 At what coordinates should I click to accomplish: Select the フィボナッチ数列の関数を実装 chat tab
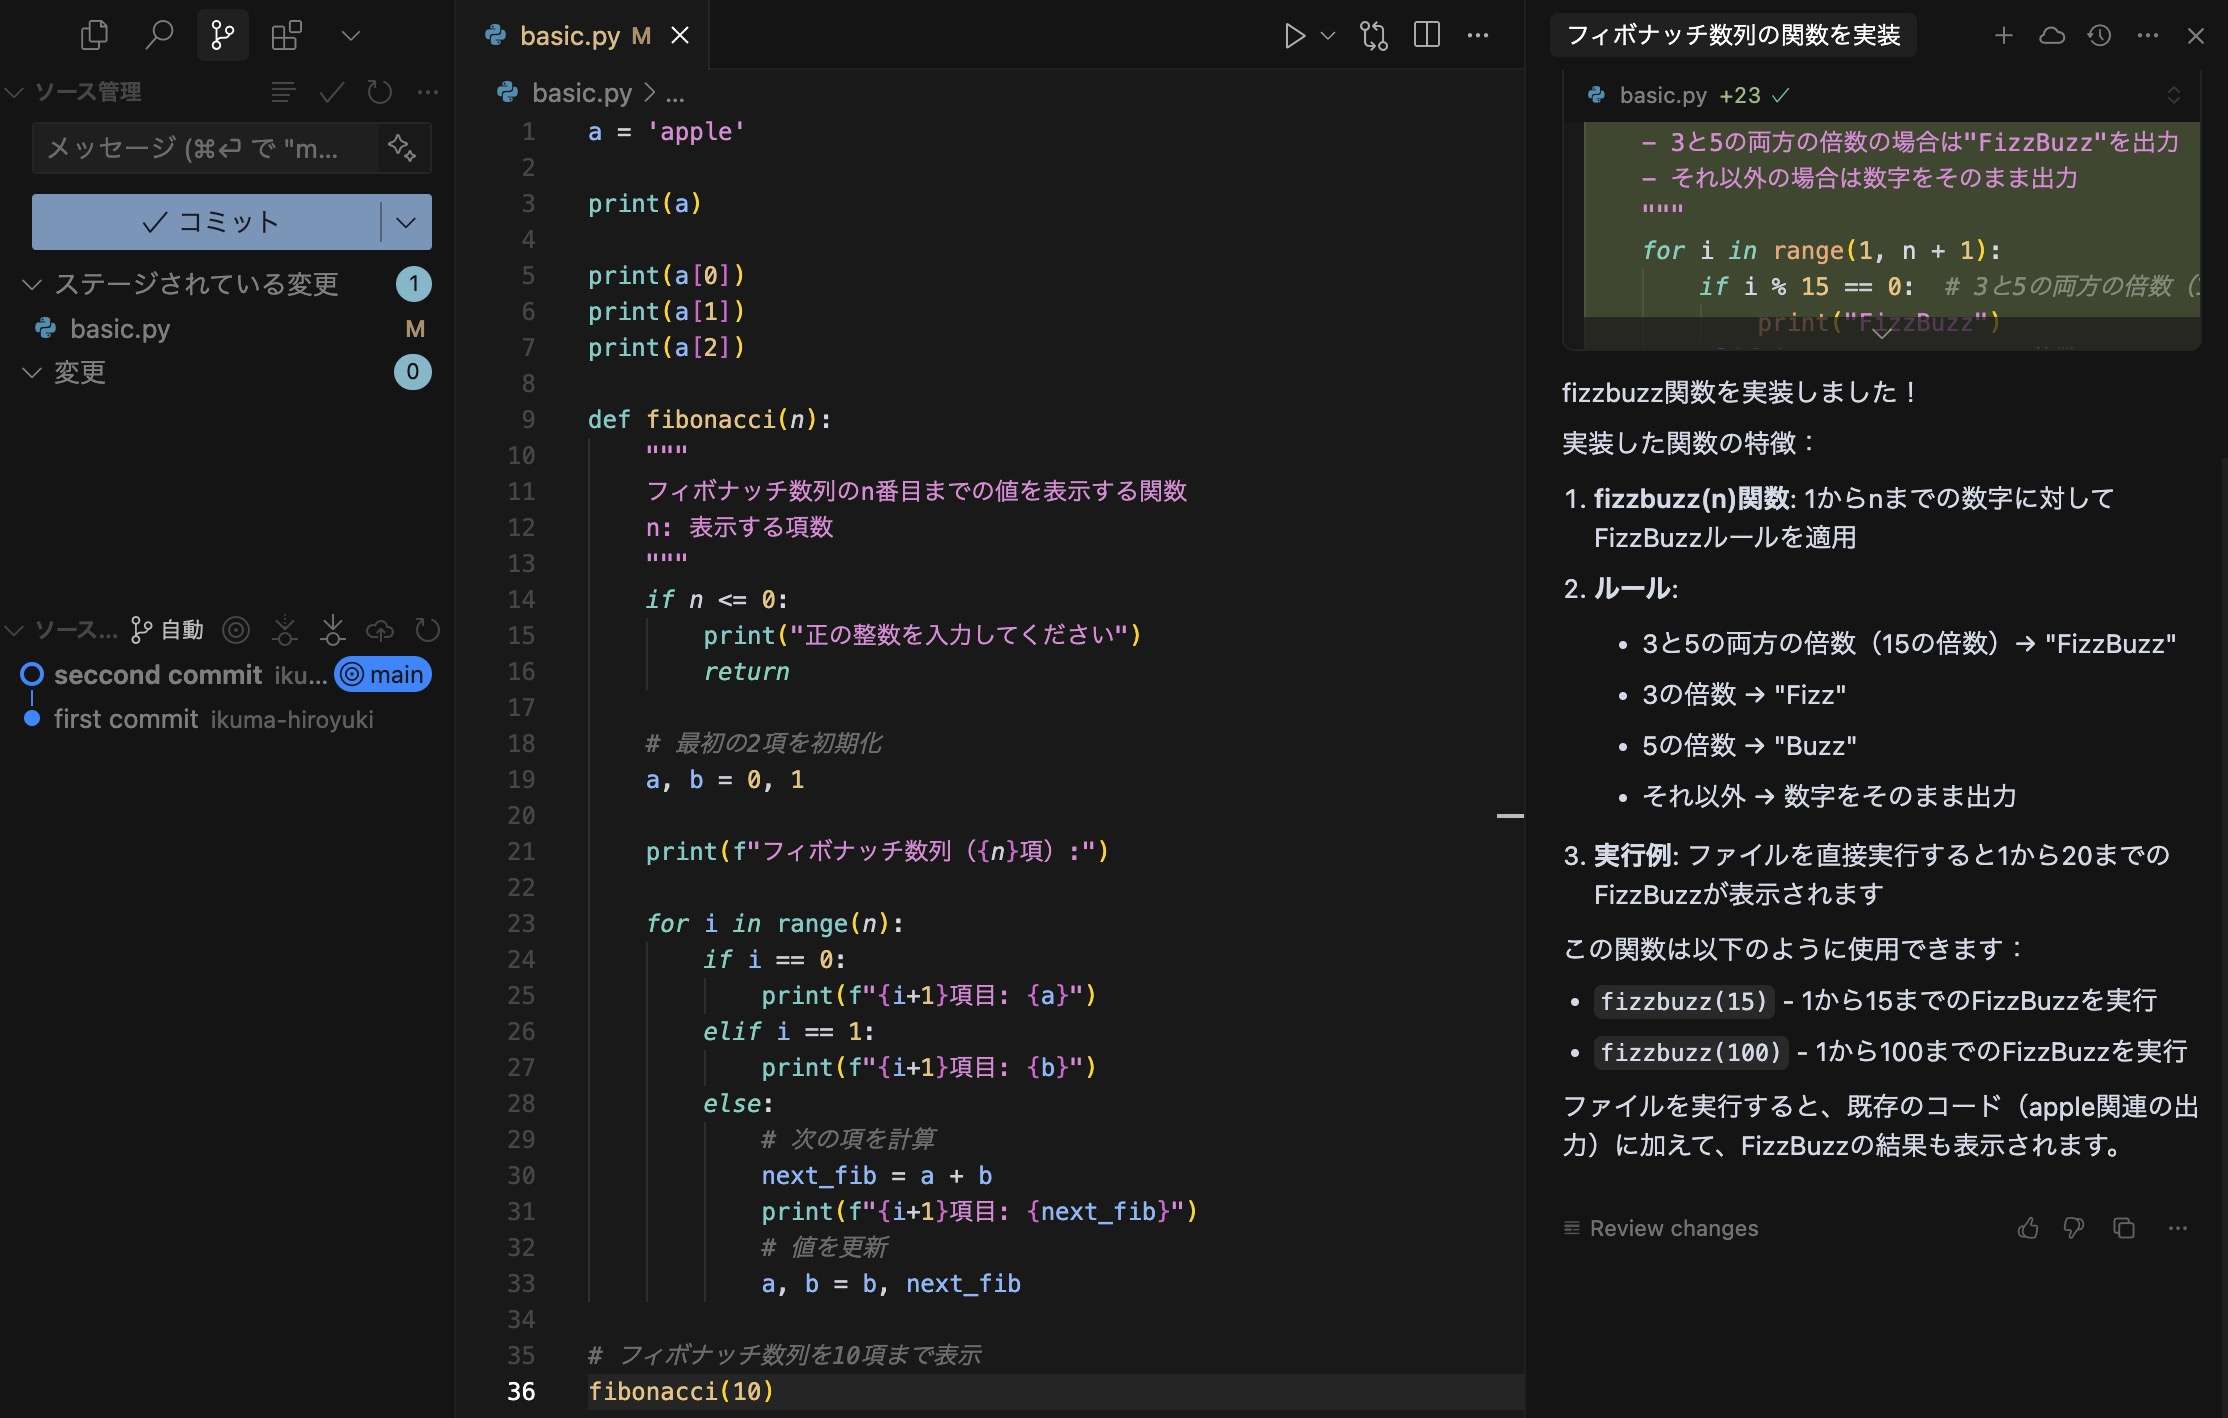click(1733, 35)
